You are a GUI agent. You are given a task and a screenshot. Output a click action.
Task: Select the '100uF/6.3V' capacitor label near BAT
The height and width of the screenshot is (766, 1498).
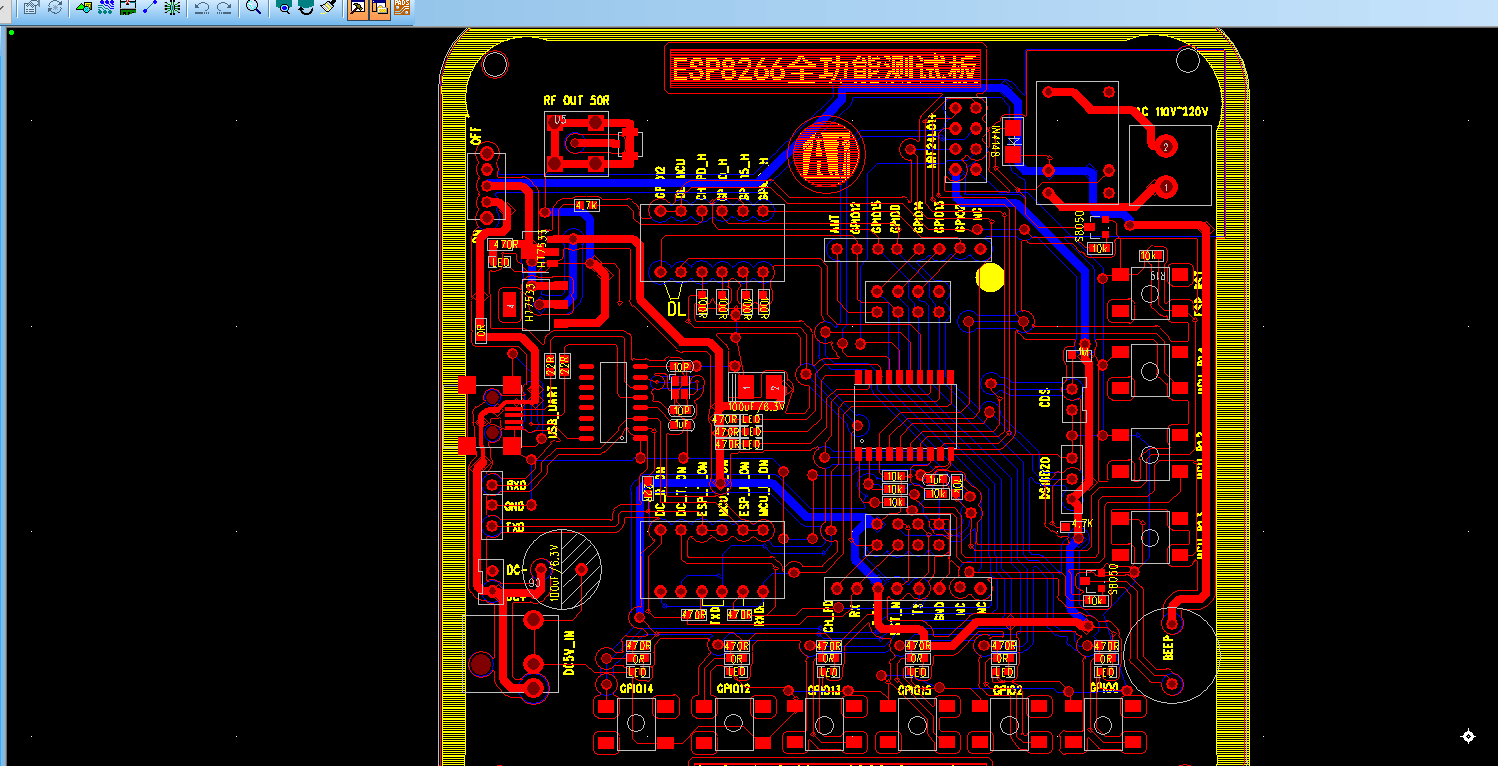click(x=555, y=574)
